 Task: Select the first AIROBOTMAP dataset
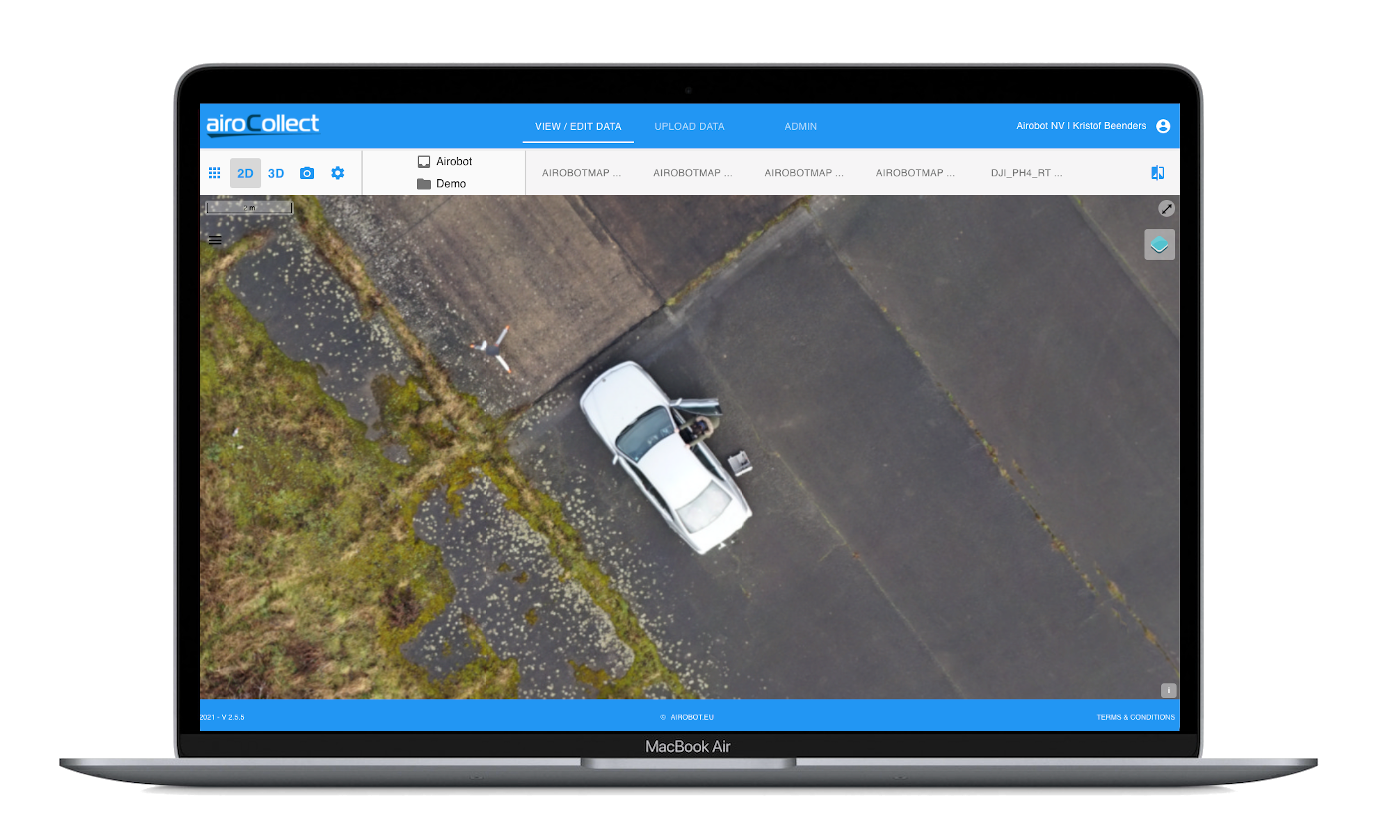click(581, 173)
